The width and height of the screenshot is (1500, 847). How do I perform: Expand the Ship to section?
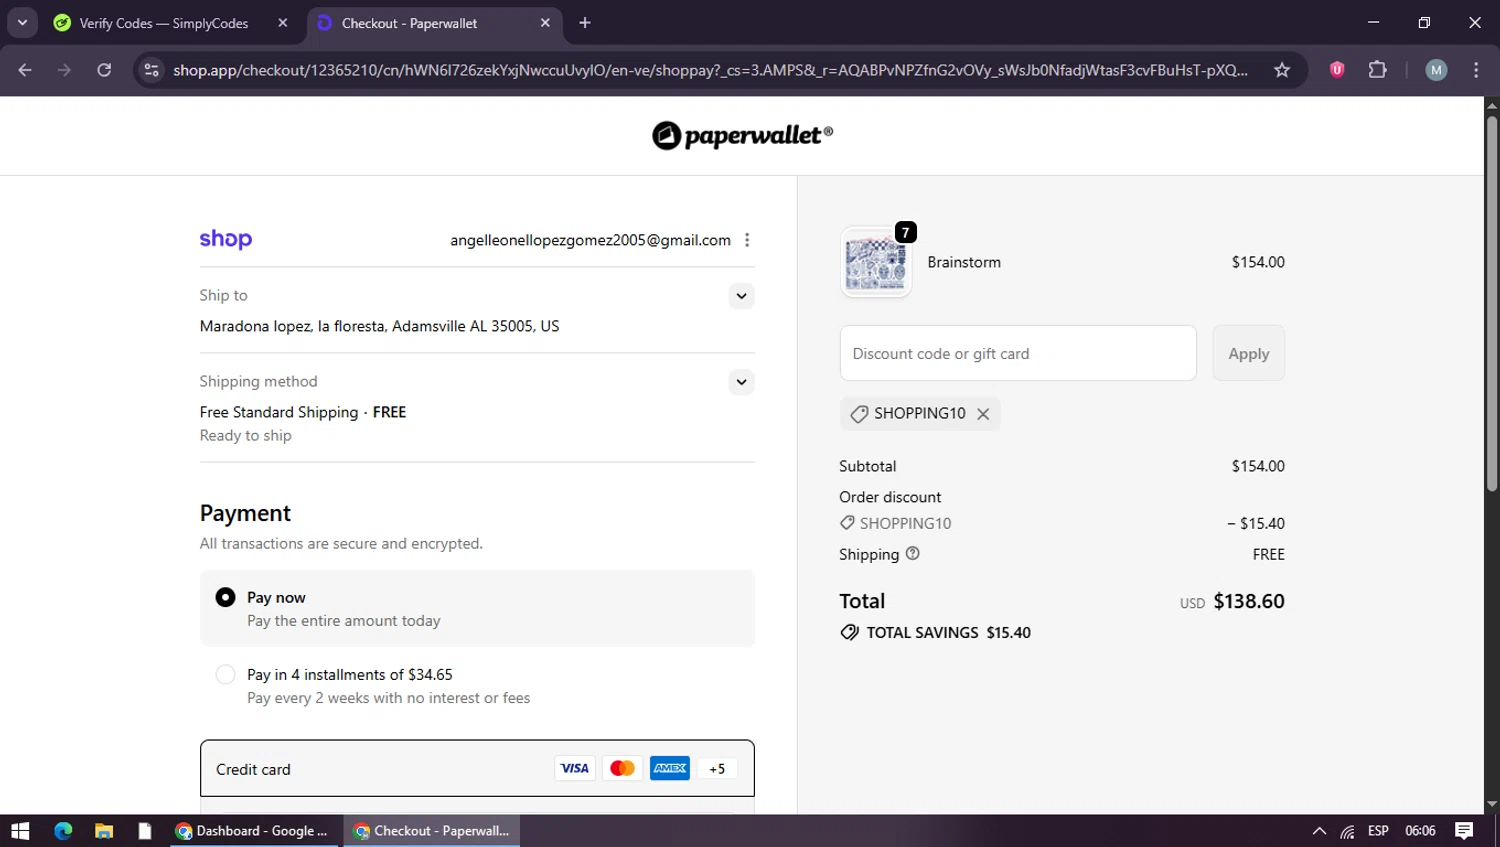click(x=741, y=296)
